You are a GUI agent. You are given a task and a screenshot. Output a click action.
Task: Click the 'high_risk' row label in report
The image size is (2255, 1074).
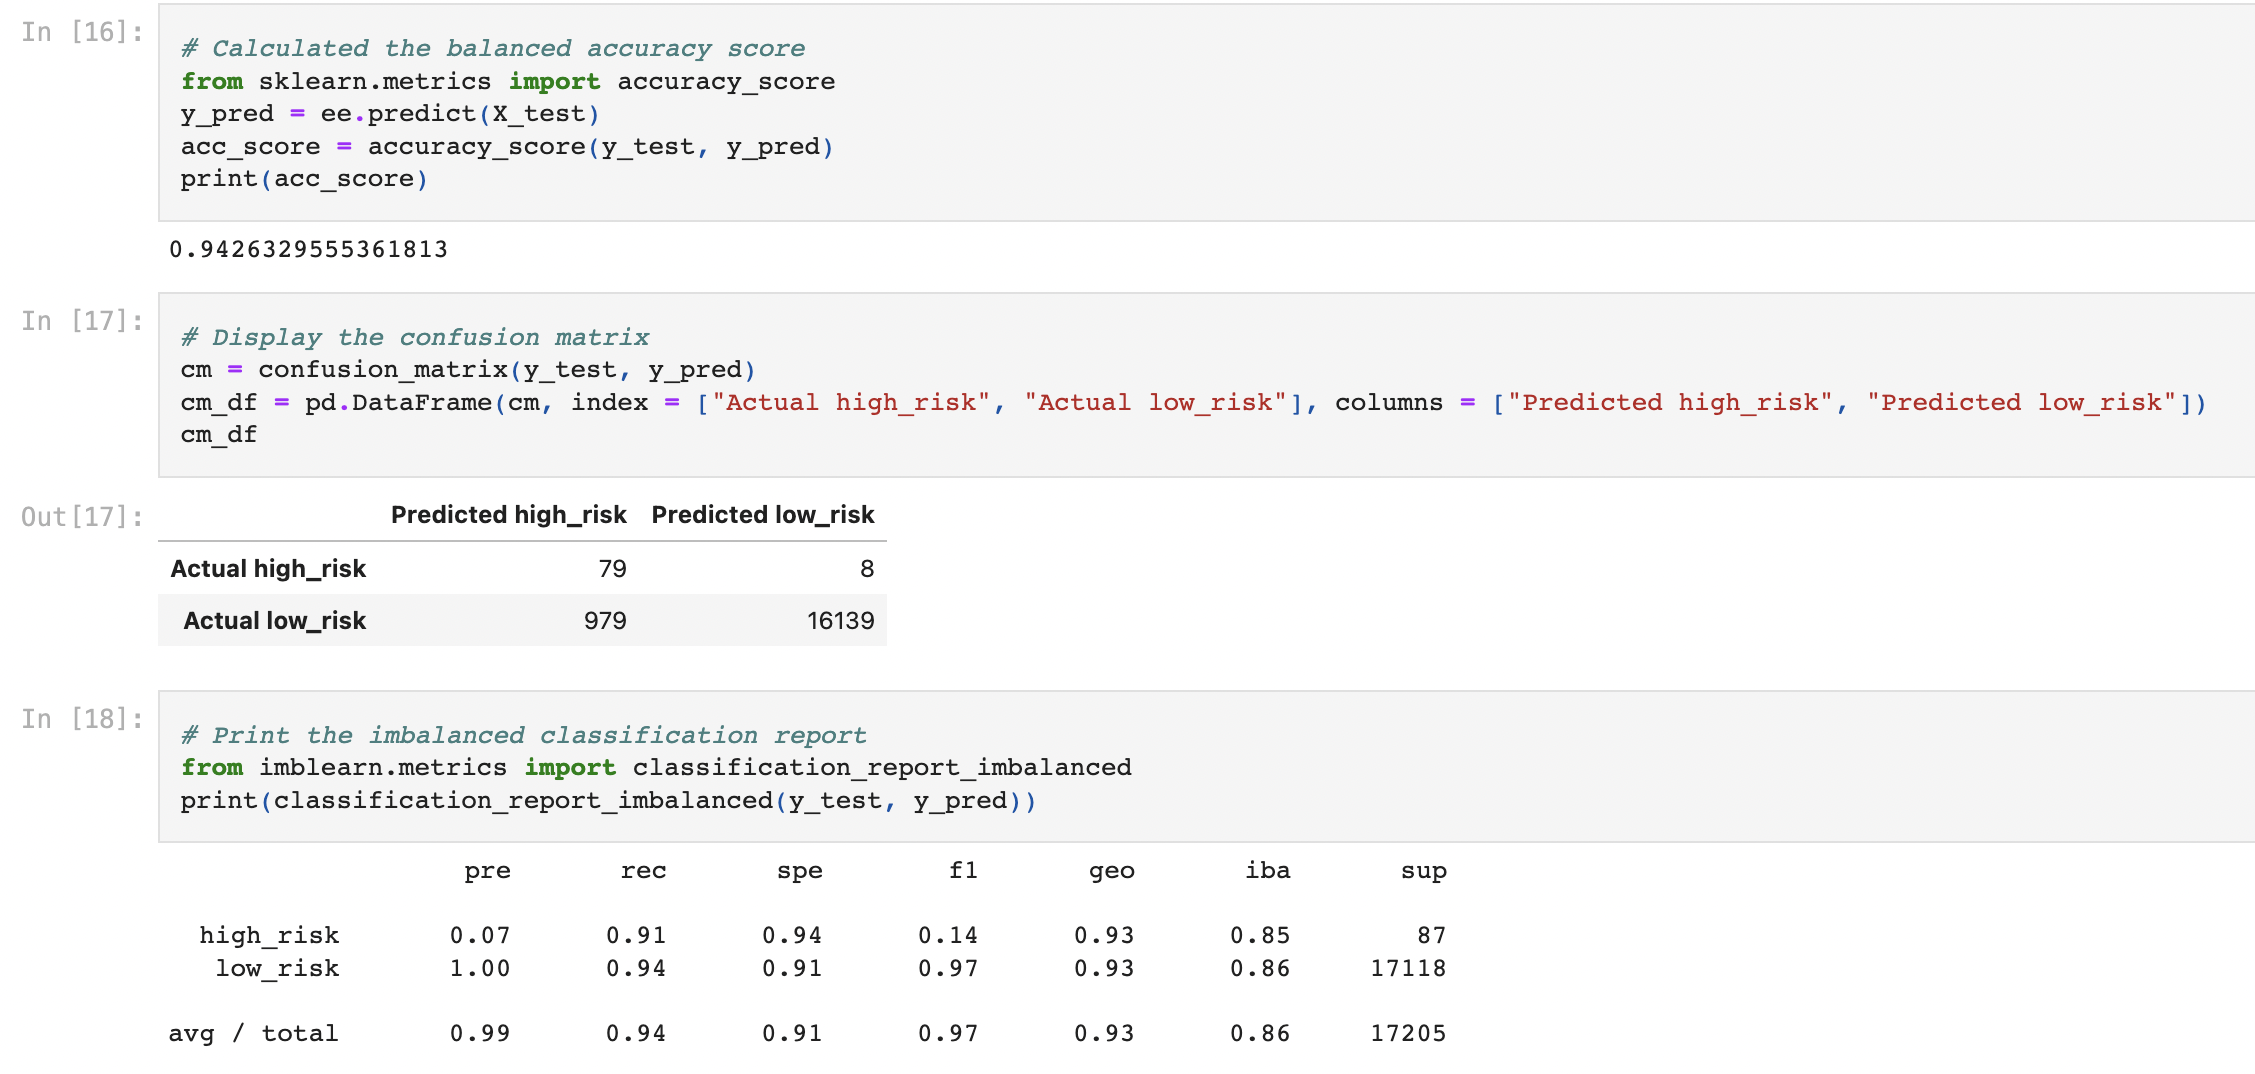[x=269, y=936]
